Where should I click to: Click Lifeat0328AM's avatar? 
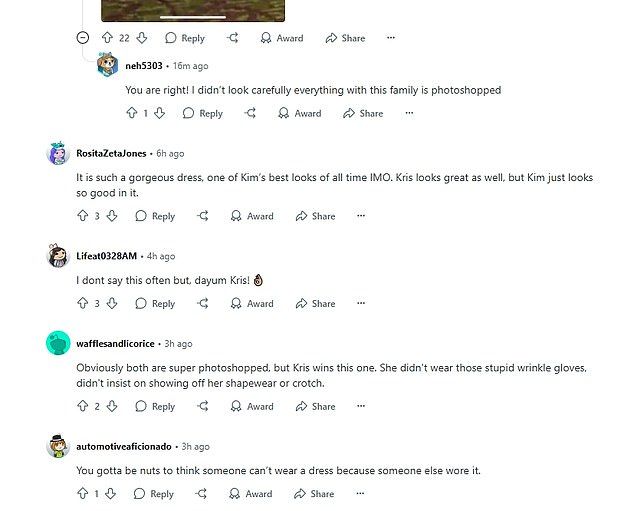(x=58, y=256)
